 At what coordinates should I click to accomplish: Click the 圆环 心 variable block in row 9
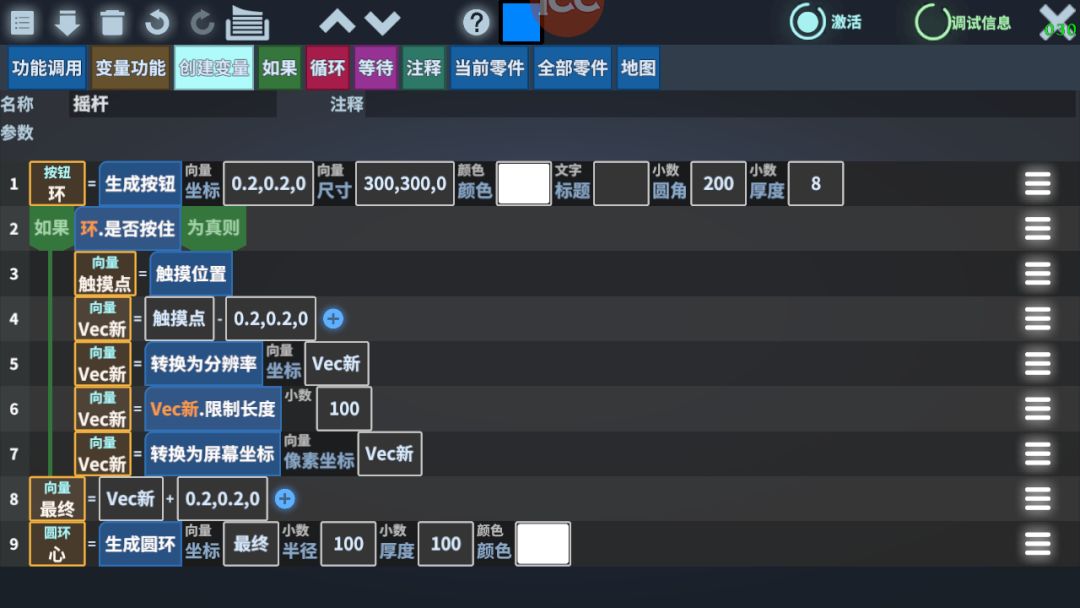(57, 544)
